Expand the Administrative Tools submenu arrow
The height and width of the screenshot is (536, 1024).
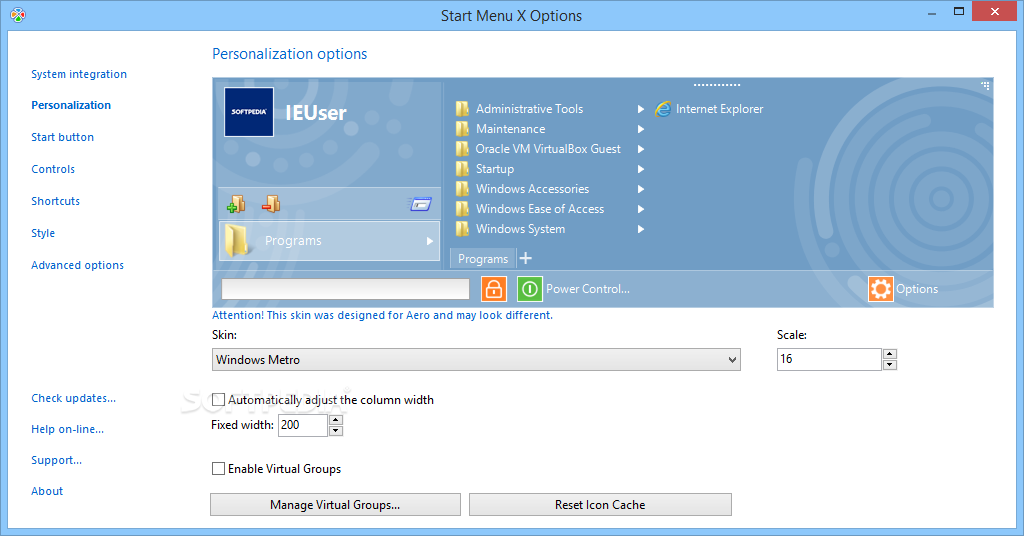(x=641, y=109)
